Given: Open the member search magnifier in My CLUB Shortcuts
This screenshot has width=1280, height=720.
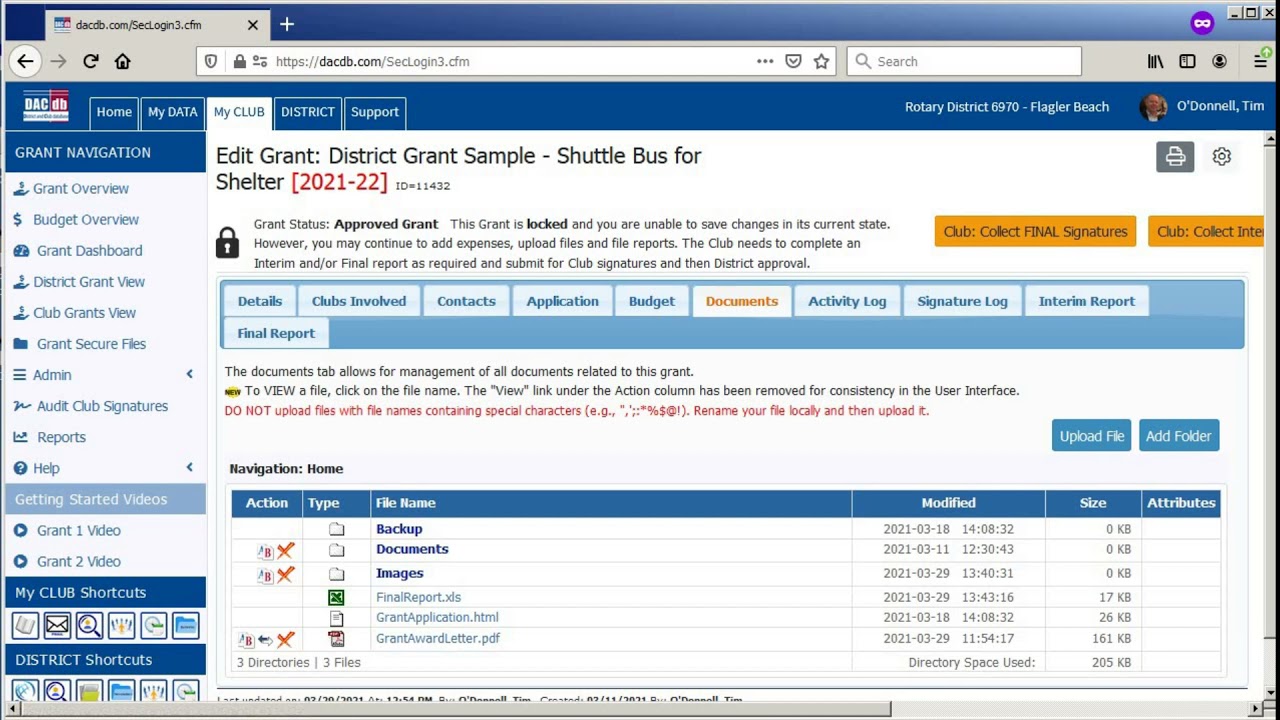Looking at the screenshot, I should click(89, 626).
